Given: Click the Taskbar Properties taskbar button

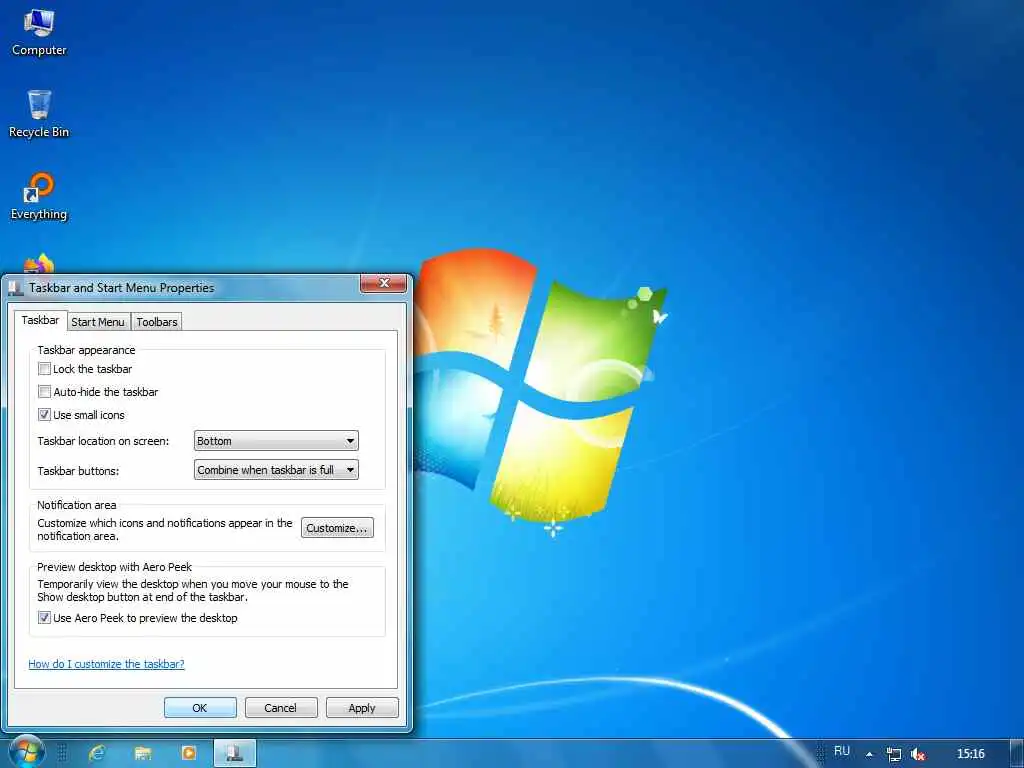Looking at the screenshot, I should (x=235, y=754).
